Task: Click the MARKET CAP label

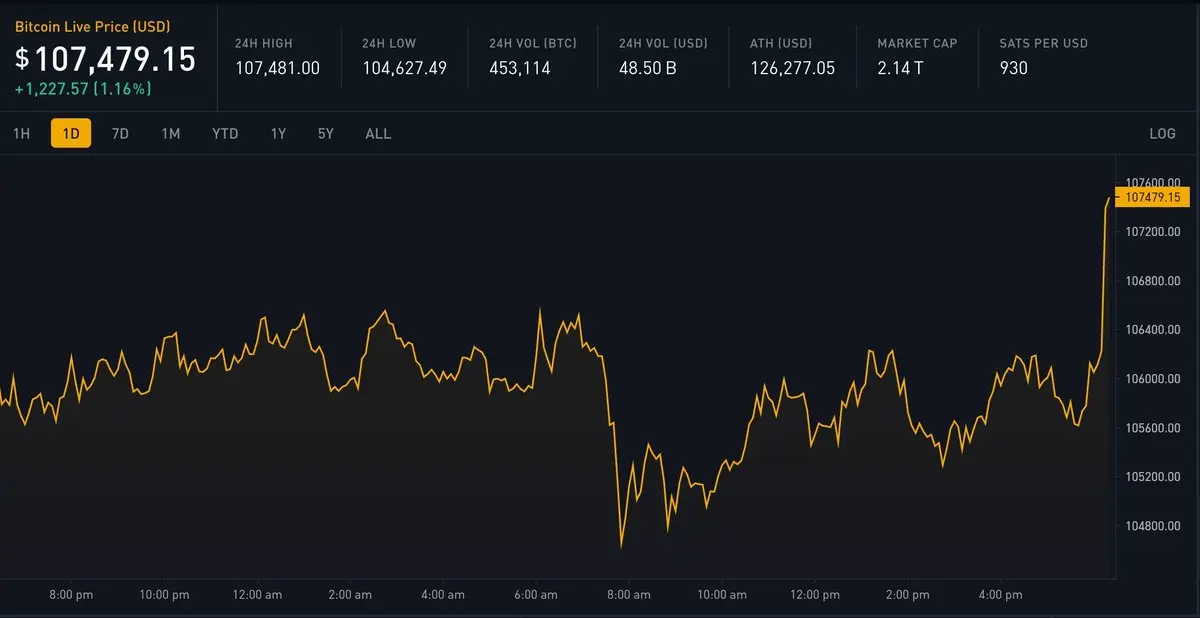Action: 917,43
